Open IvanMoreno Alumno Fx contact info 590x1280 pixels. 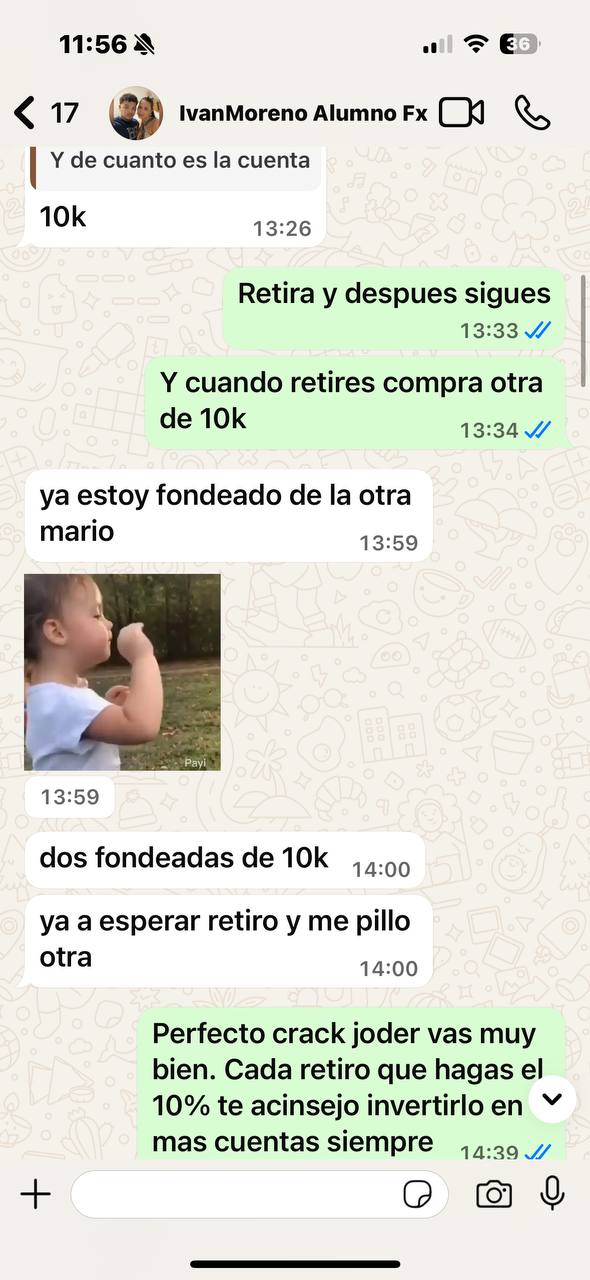pos(303,113)
